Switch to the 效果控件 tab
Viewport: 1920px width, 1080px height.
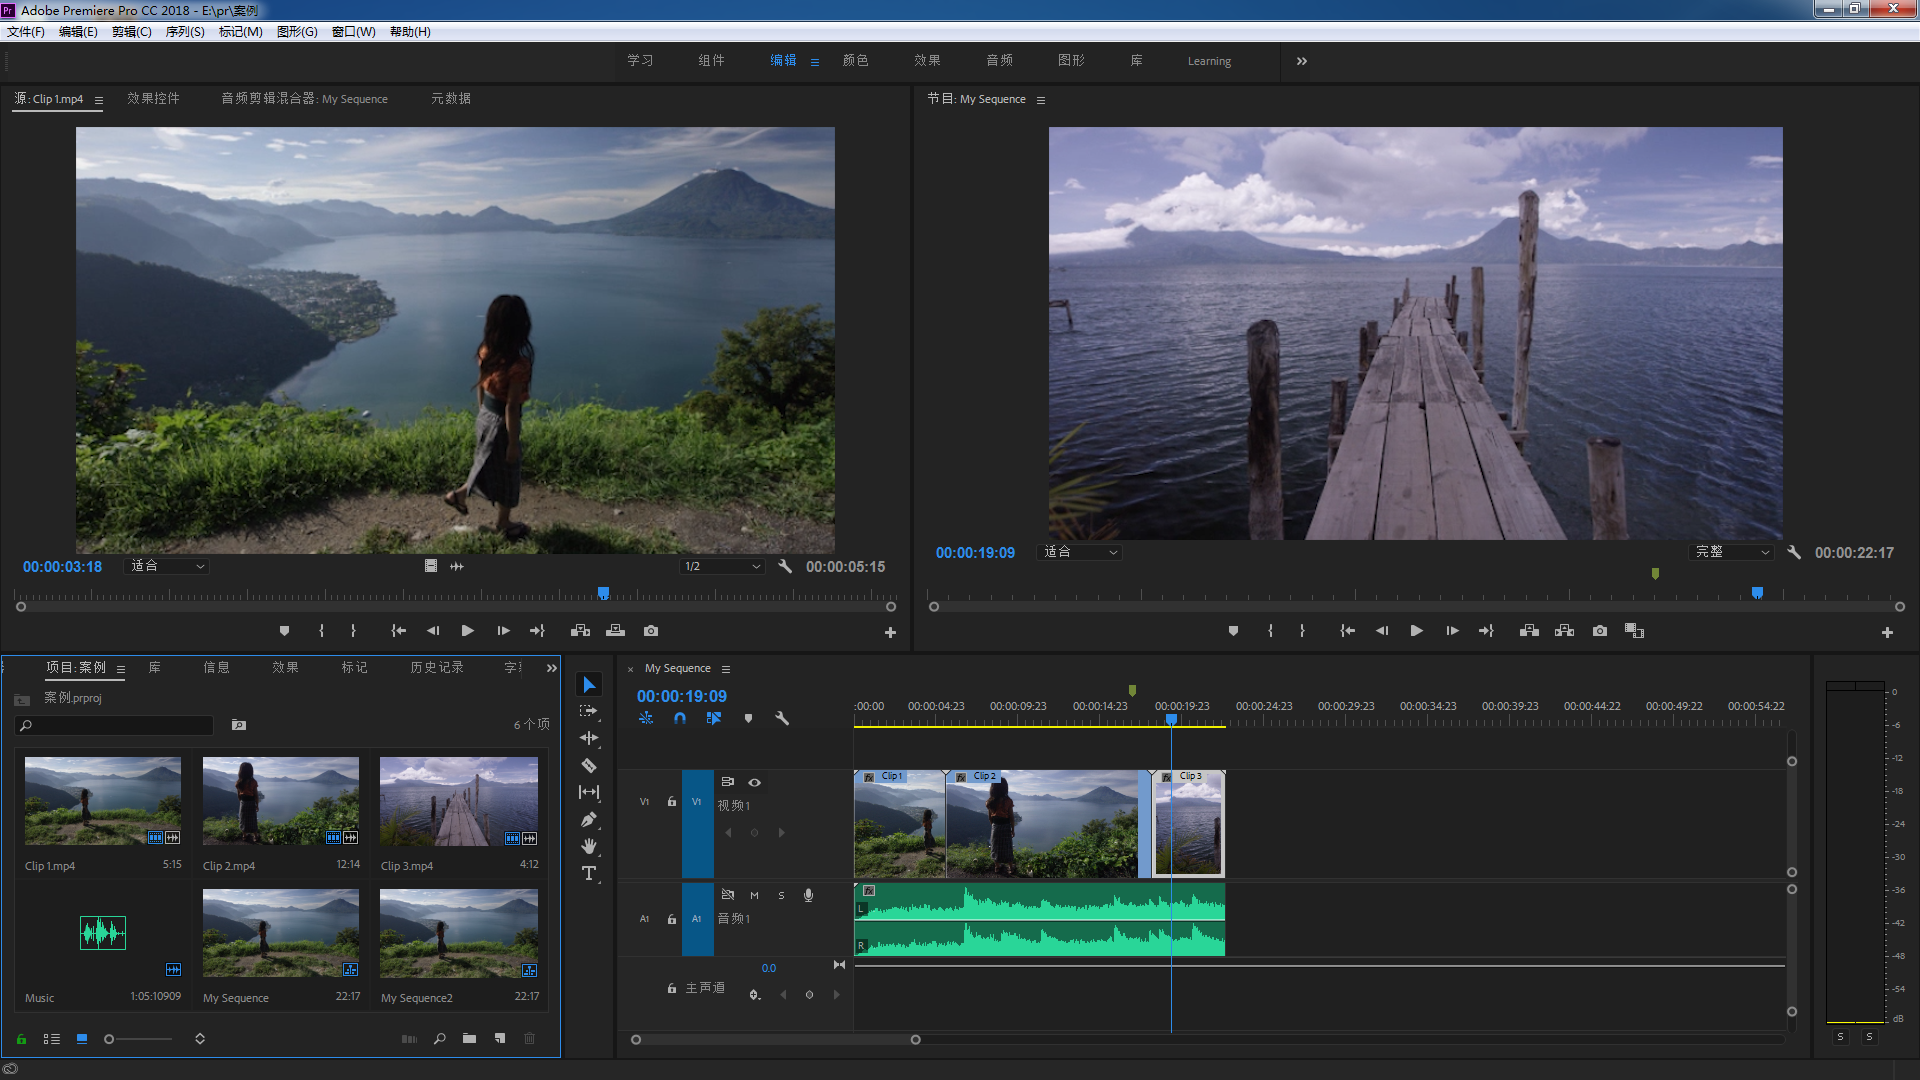(x=153, y=99)
